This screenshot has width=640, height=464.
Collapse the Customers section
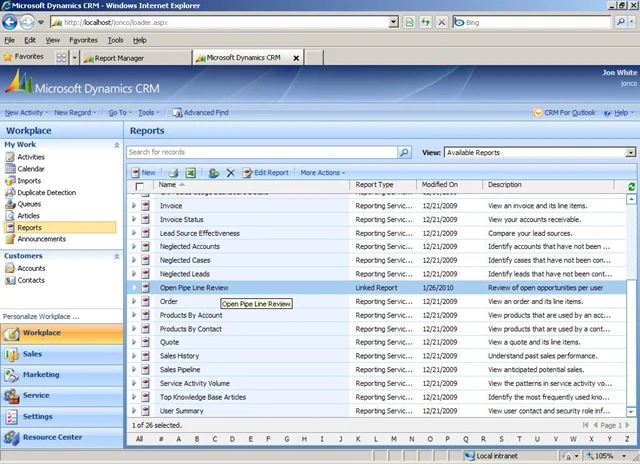(117, 256)
